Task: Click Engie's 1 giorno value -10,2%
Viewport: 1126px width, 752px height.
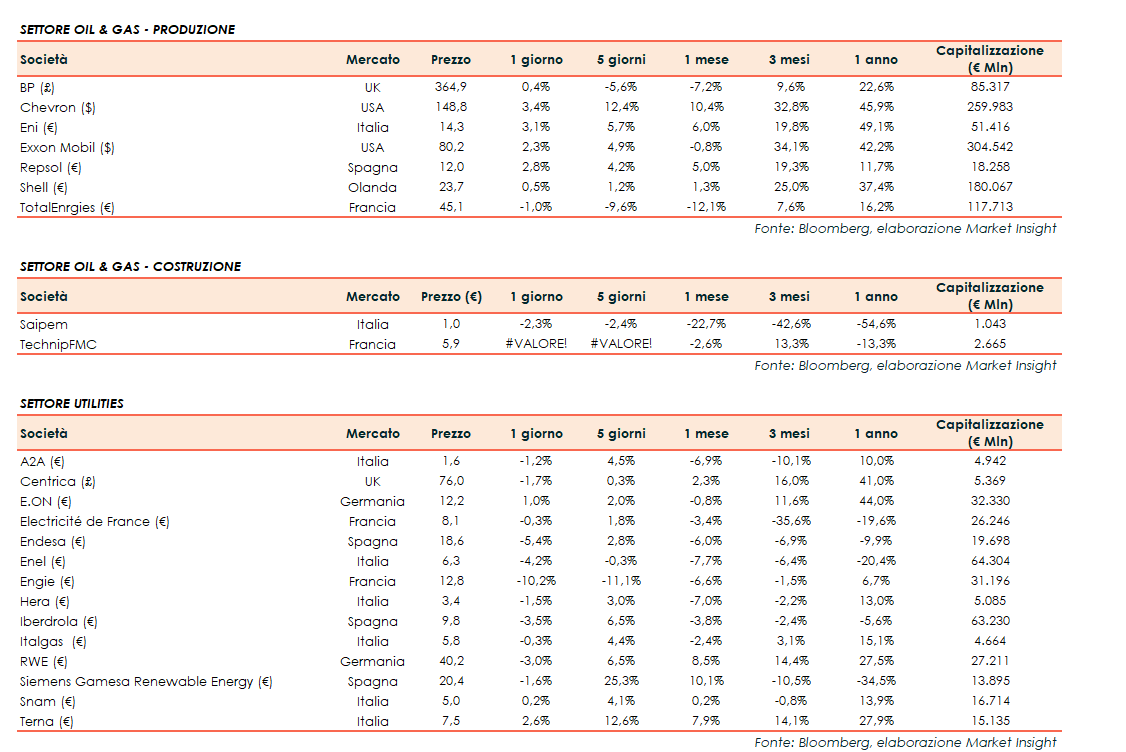Action: coord(536,581)
